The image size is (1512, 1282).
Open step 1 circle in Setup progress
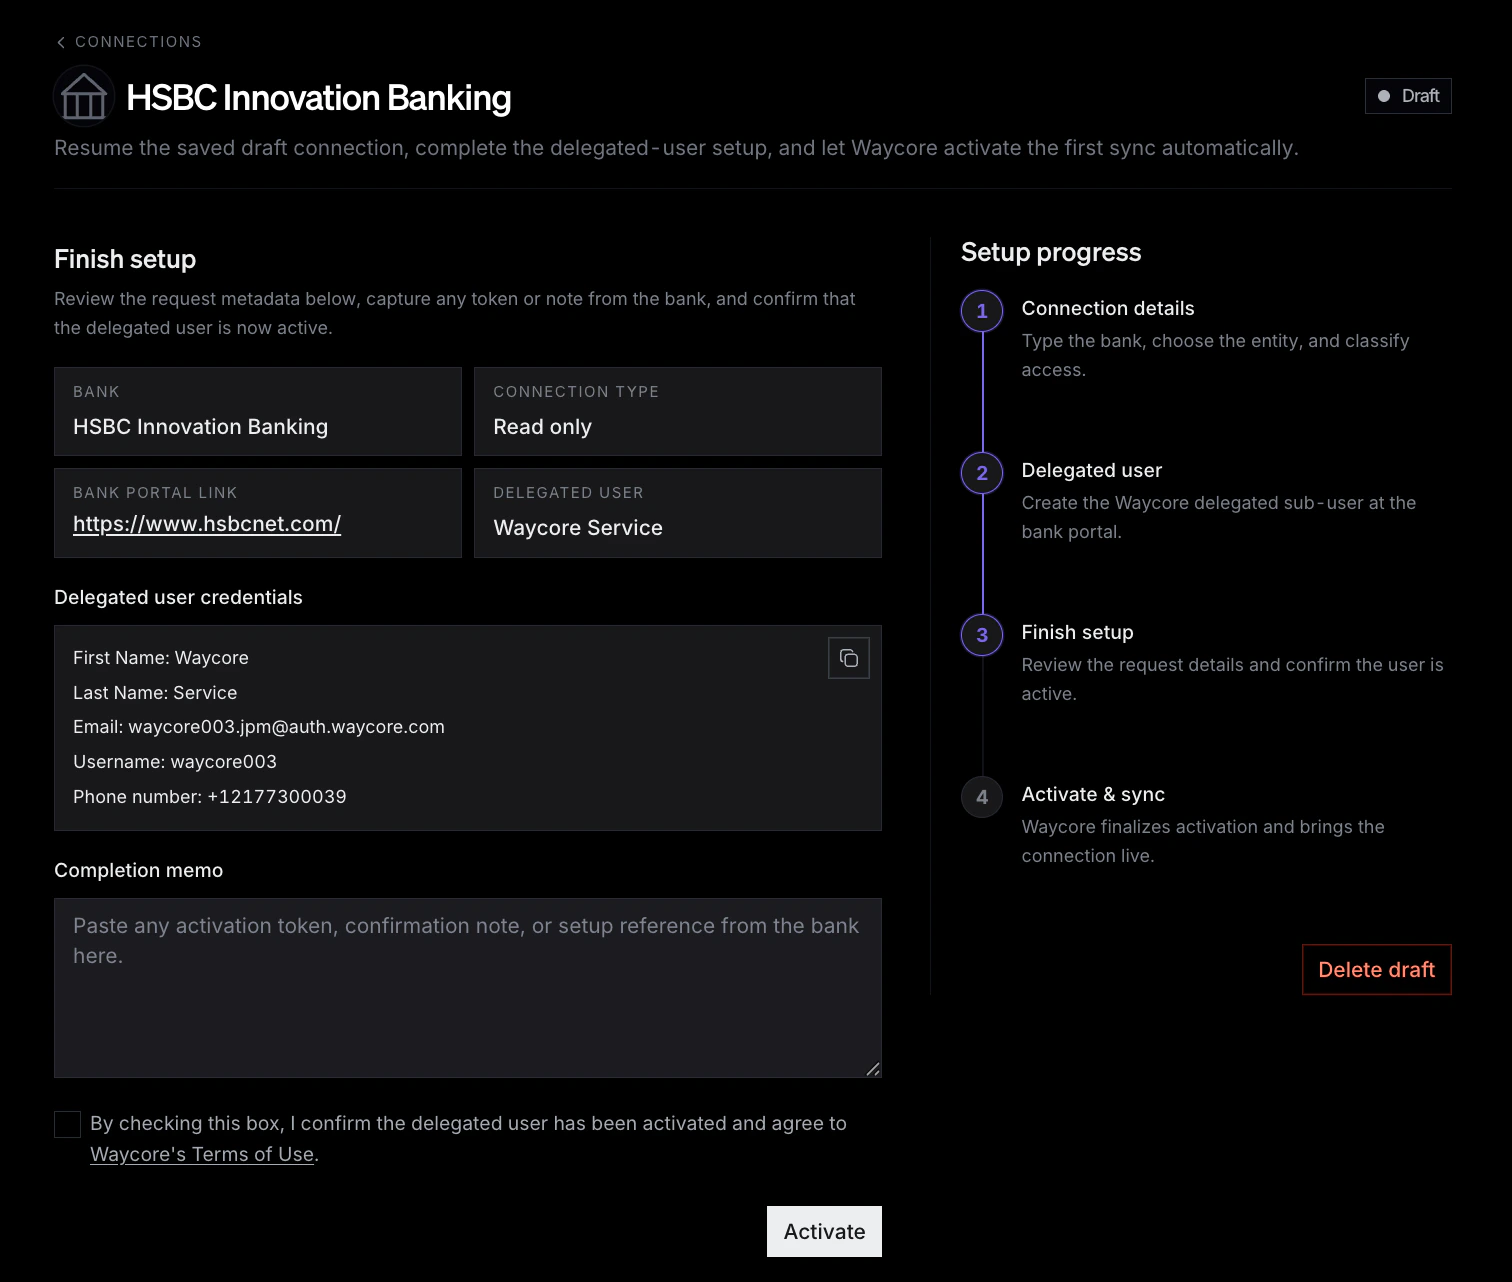pyautogui.click(x=982, y=311)
